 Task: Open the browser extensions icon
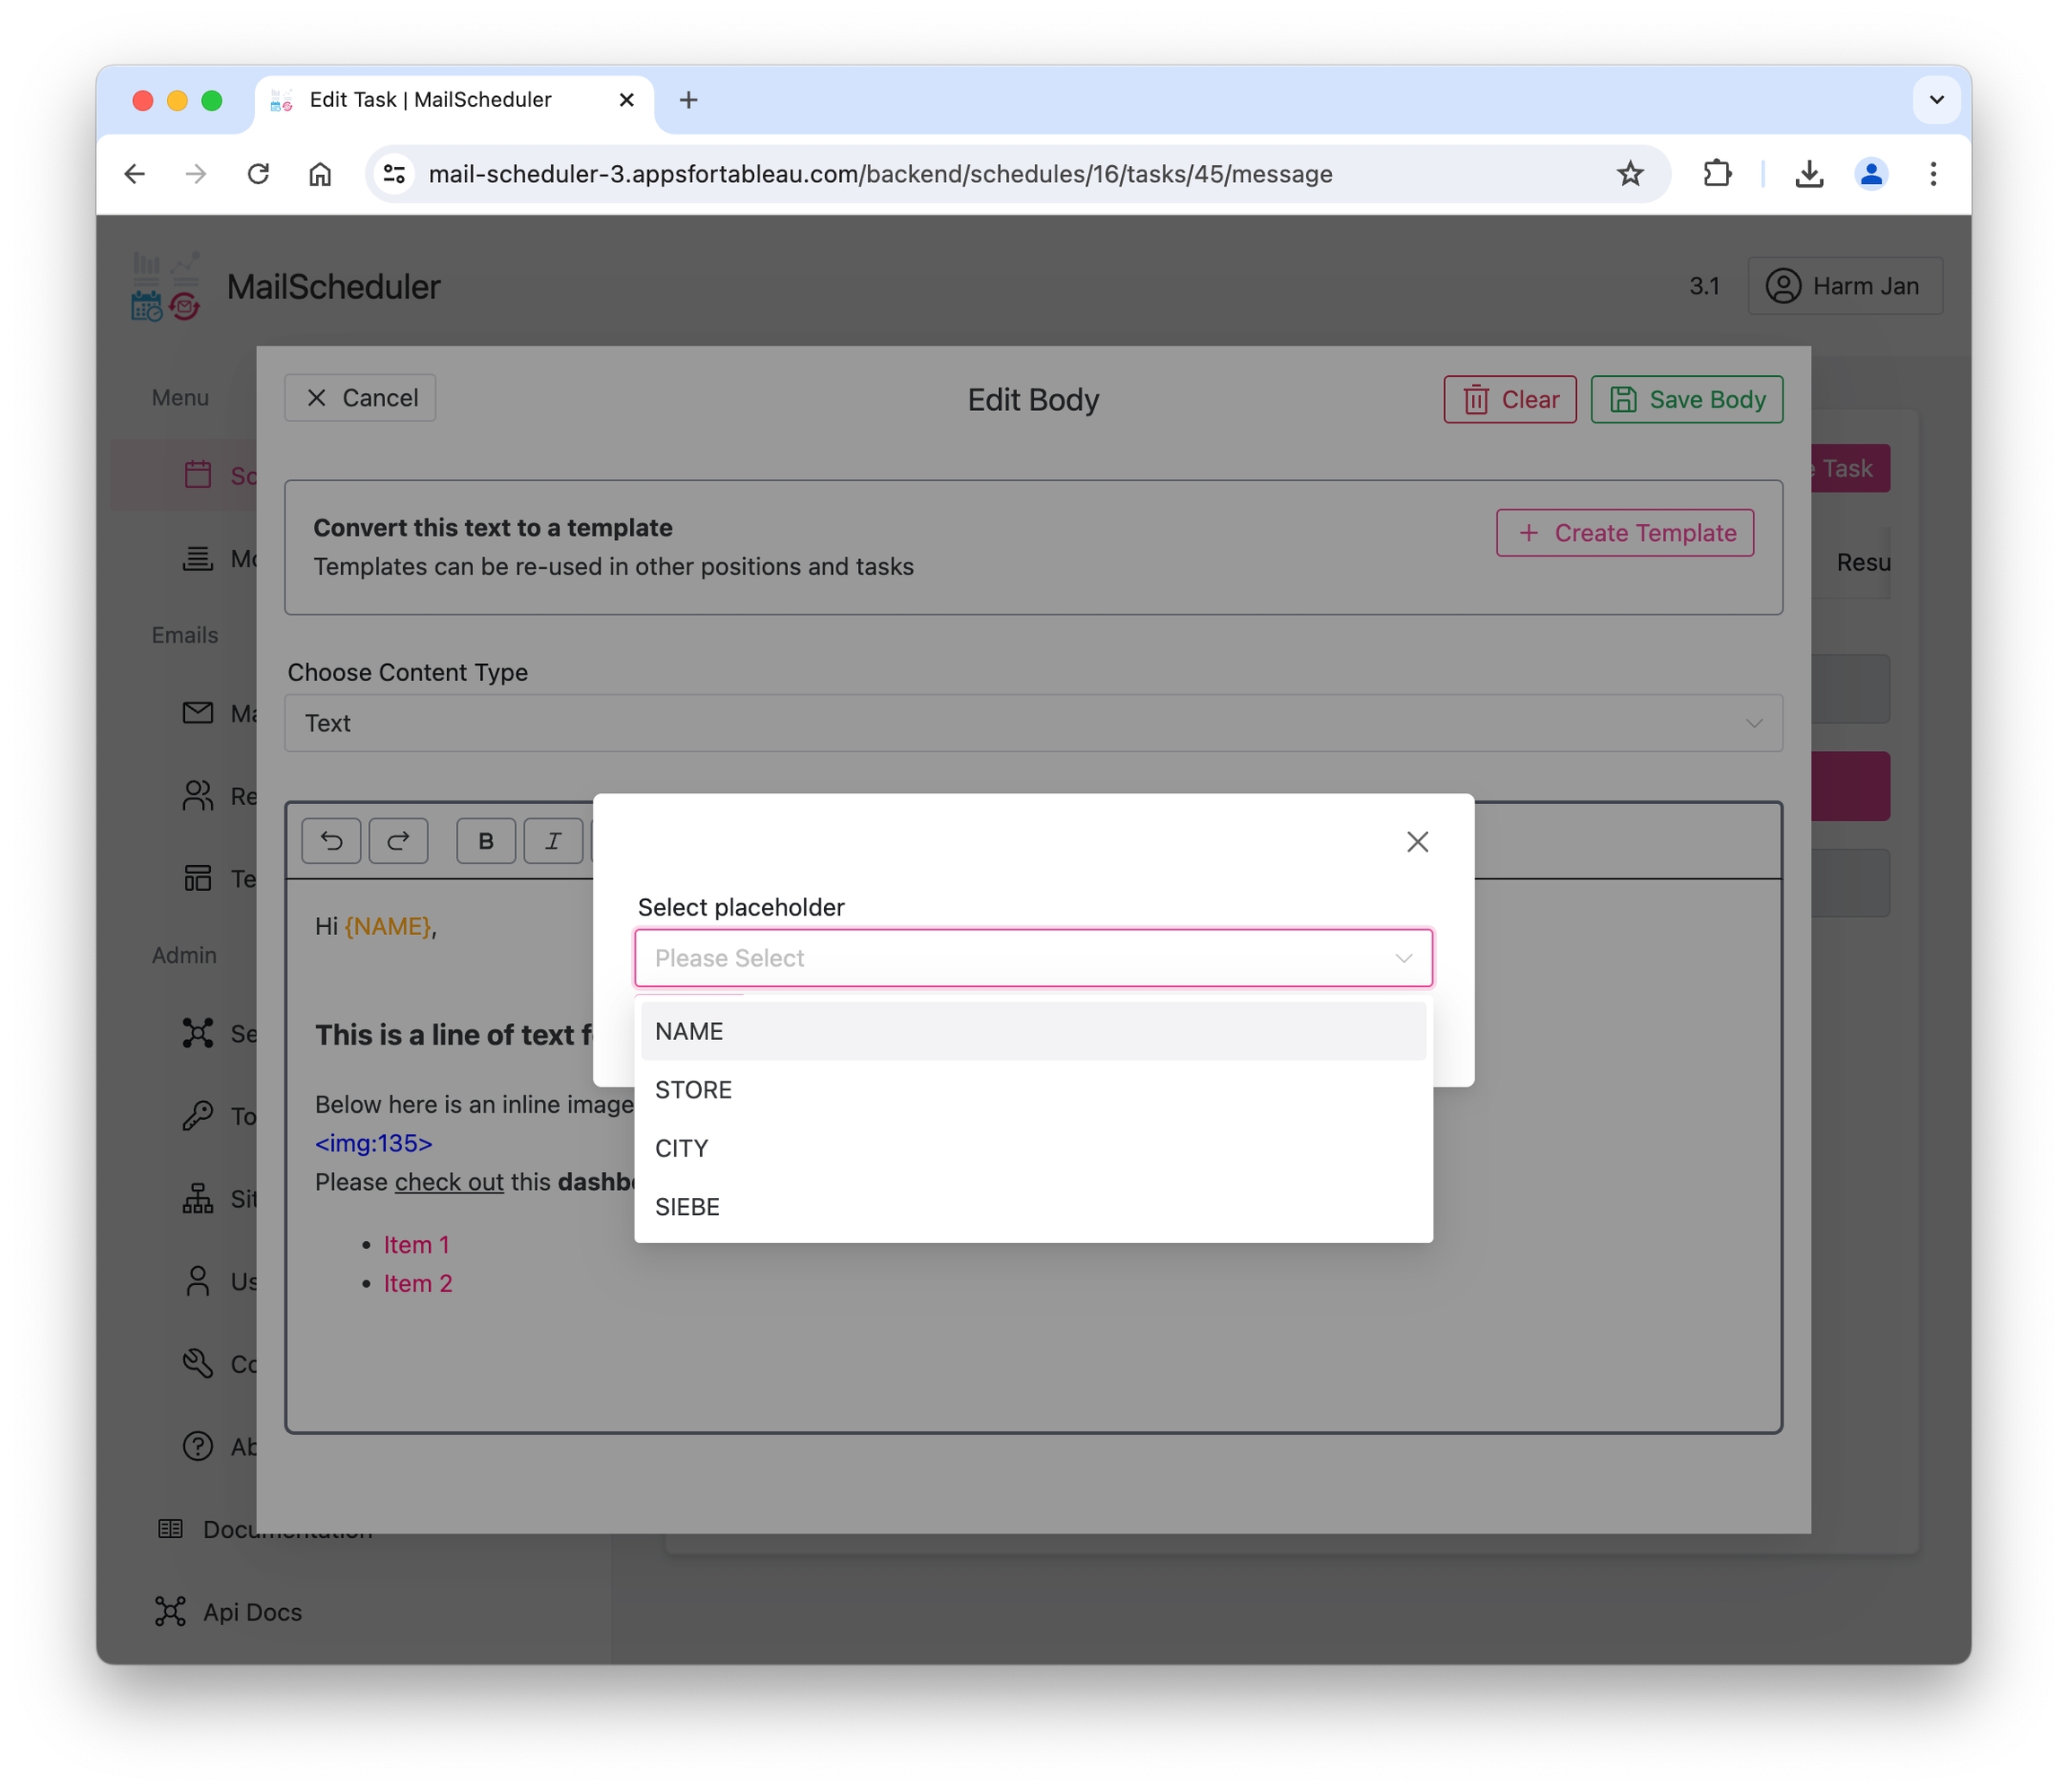1716,174
